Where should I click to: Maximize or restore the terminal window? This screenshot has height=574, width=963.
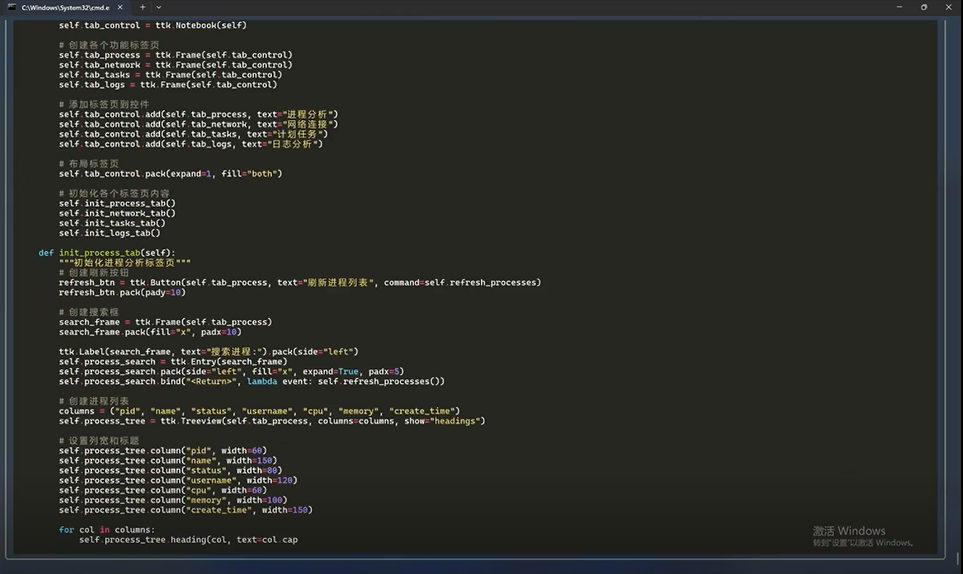(x=924, y=7)
